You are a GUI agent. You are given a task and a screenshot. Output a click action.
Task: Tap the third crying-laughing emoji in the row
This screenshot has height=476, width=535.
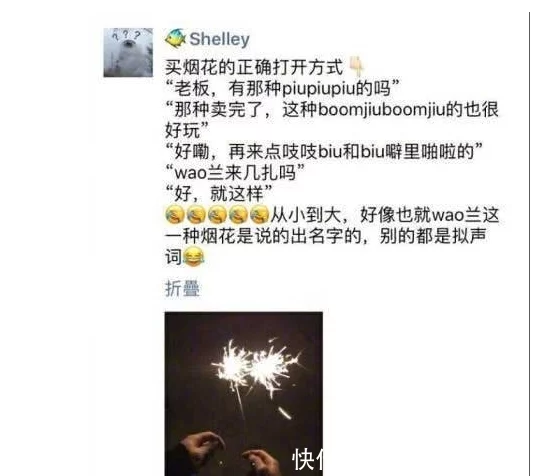217,216
